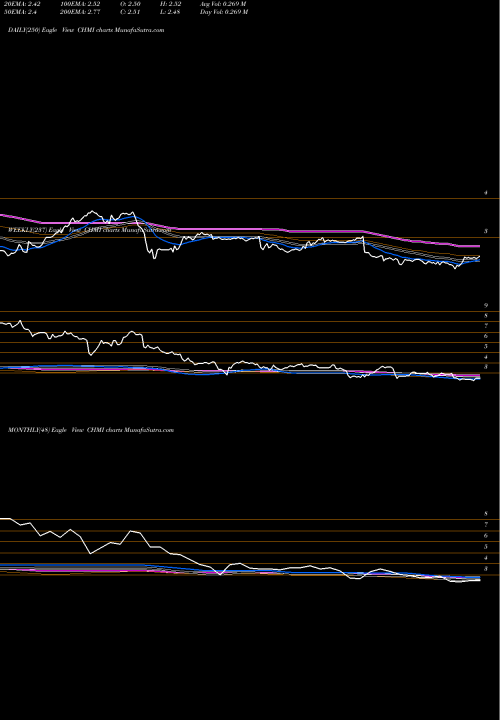500x720 pixels.
Task: Select the low price L: 2.48
Action: pos(170,12)
